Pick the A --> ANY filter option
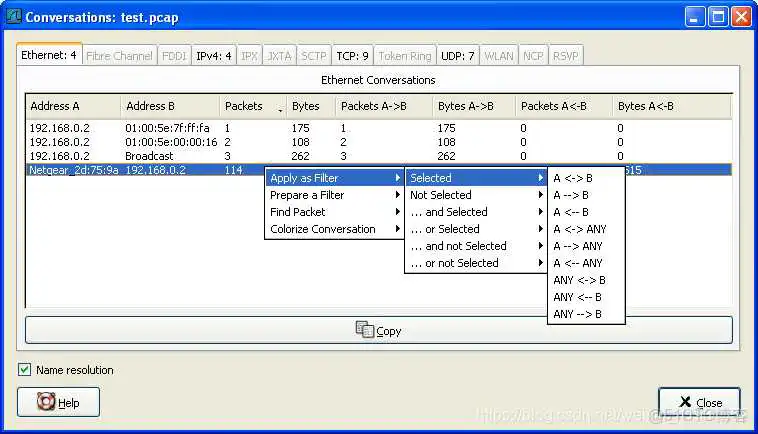This screenshot has width=758, height=434. [x=579, y=246]
